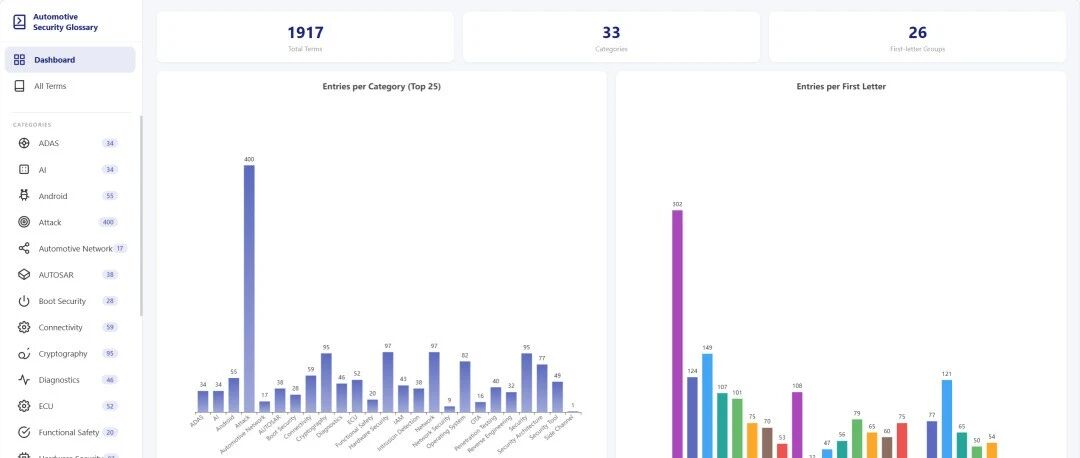1080x458 pixels.
Task: Click the 95 badge beside Cryptography
Action: 110,353
